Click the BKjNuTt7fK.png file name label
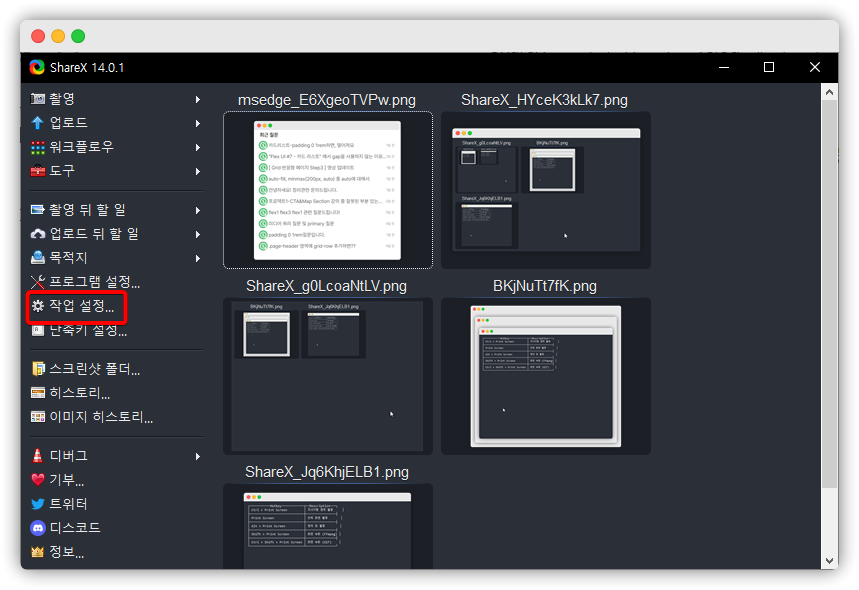This screenshot has height=590, width=859. pos(545,286)
